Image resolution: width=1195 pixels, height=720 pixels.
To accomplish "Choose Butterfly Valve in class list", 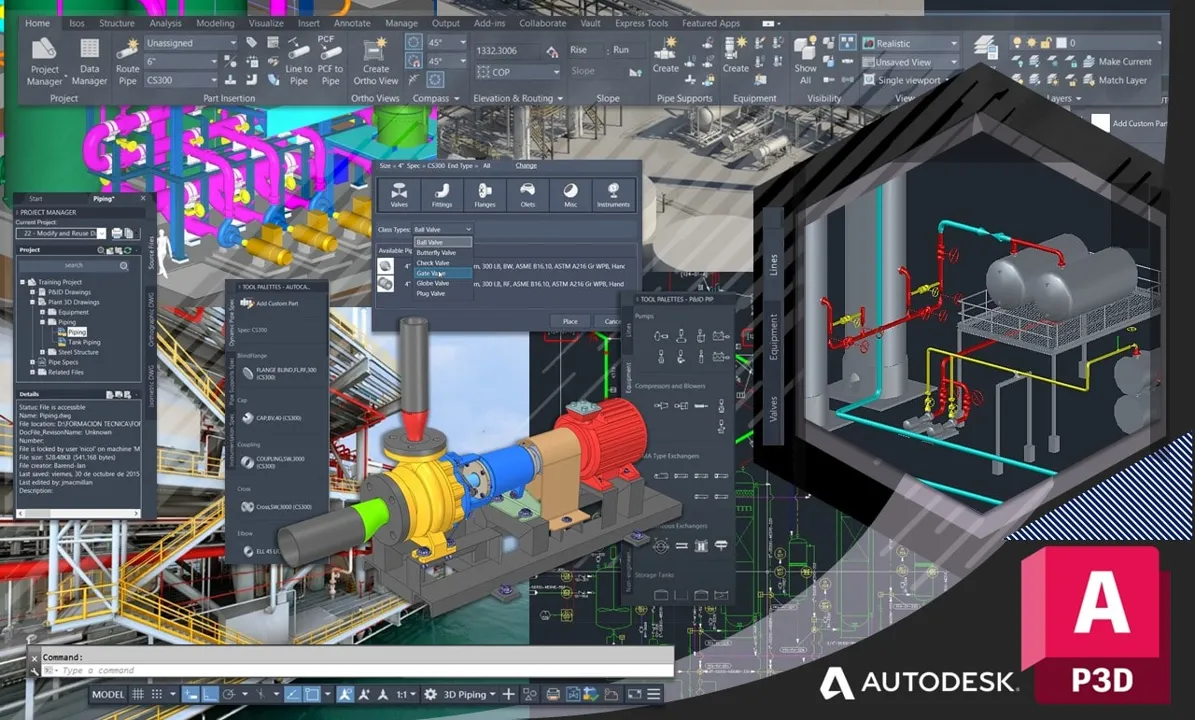I will click(x=443, y=252).
